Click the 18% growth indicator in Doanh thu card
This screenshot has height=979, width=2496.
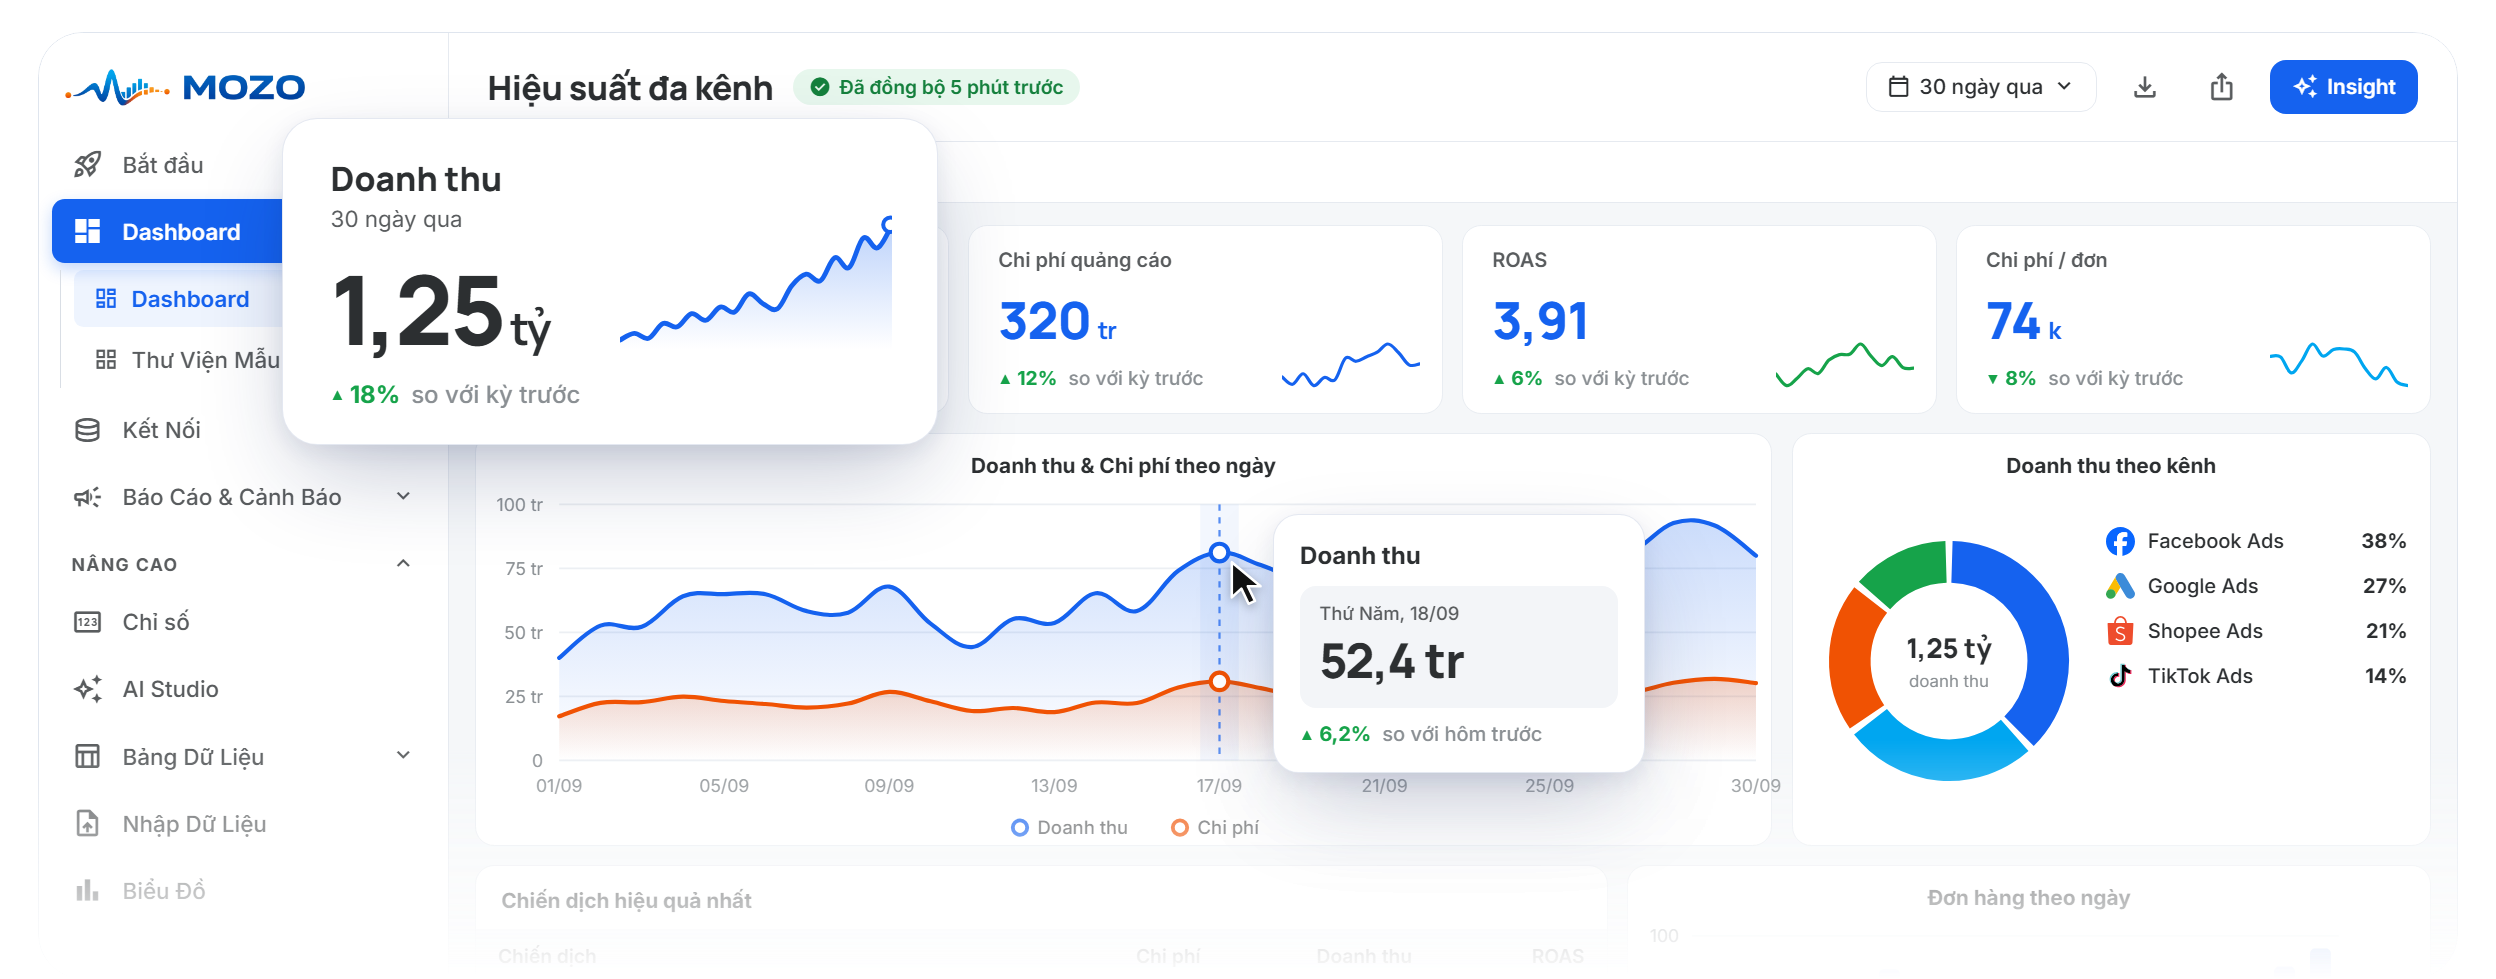point(365,395)
